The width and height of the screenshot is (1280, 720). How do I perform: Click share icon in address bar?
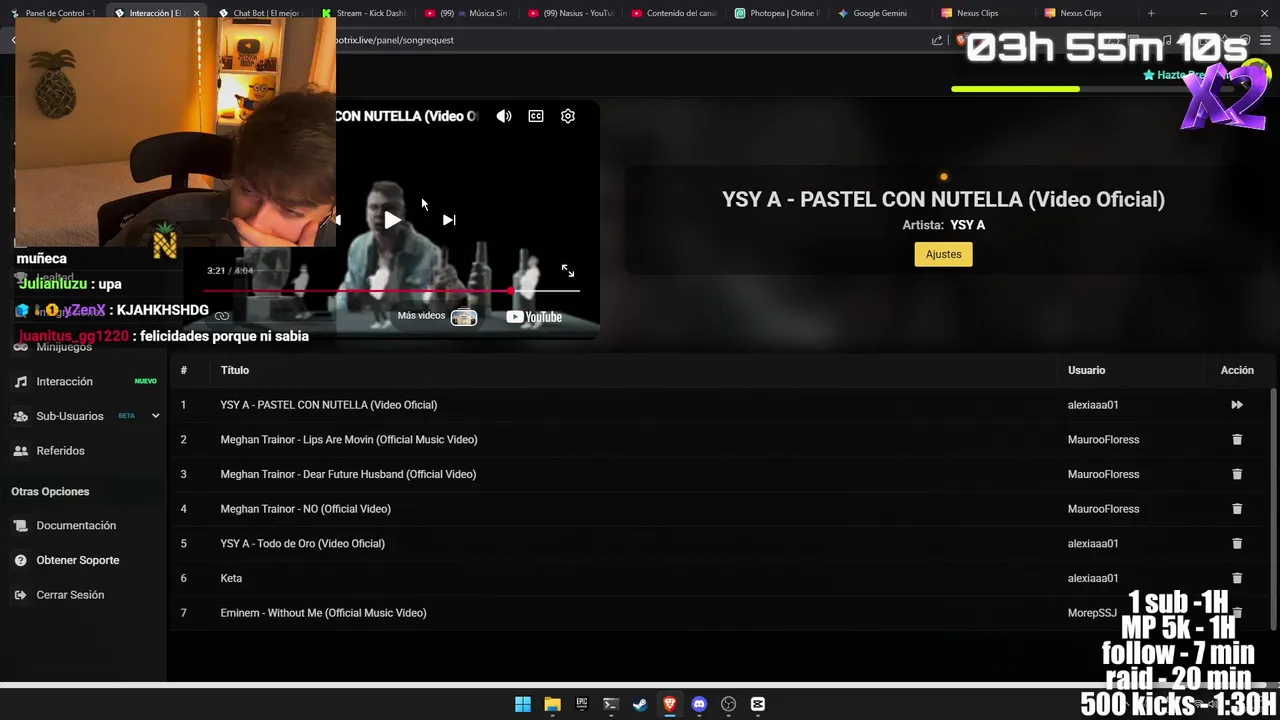pos(937,40)
